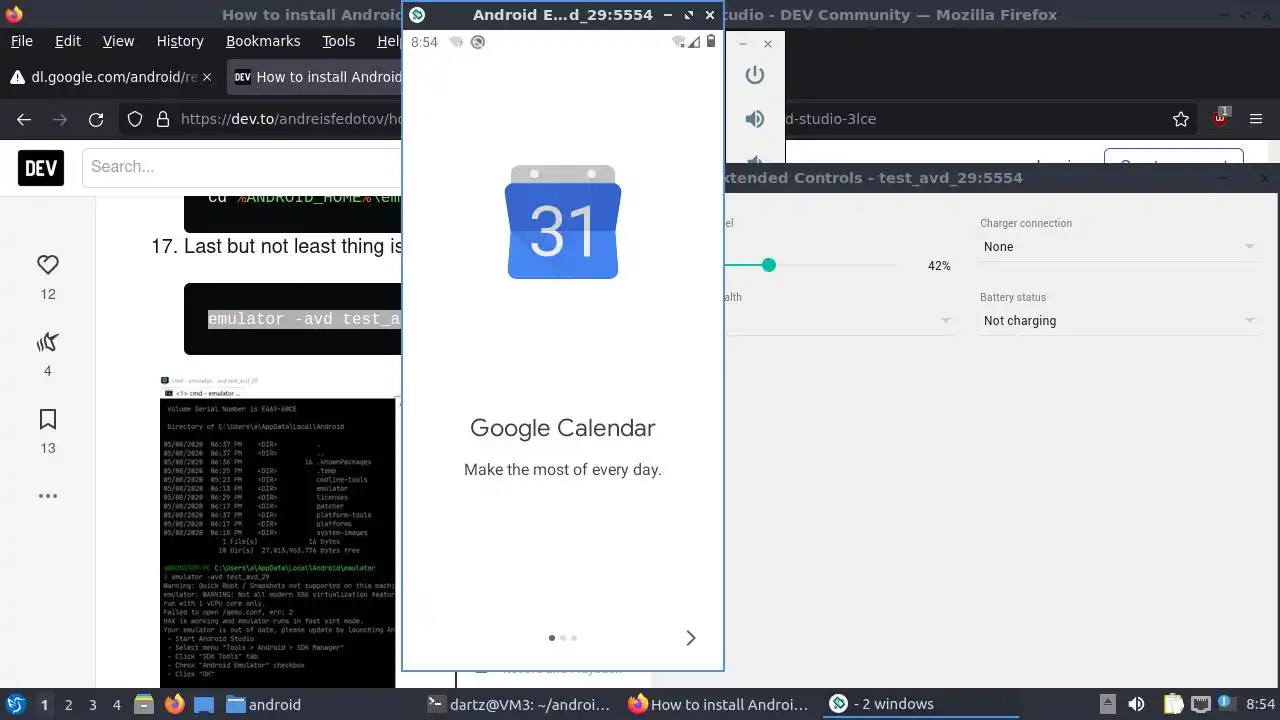Reload the page in Firefox
1280x720 pixels.
96,119
